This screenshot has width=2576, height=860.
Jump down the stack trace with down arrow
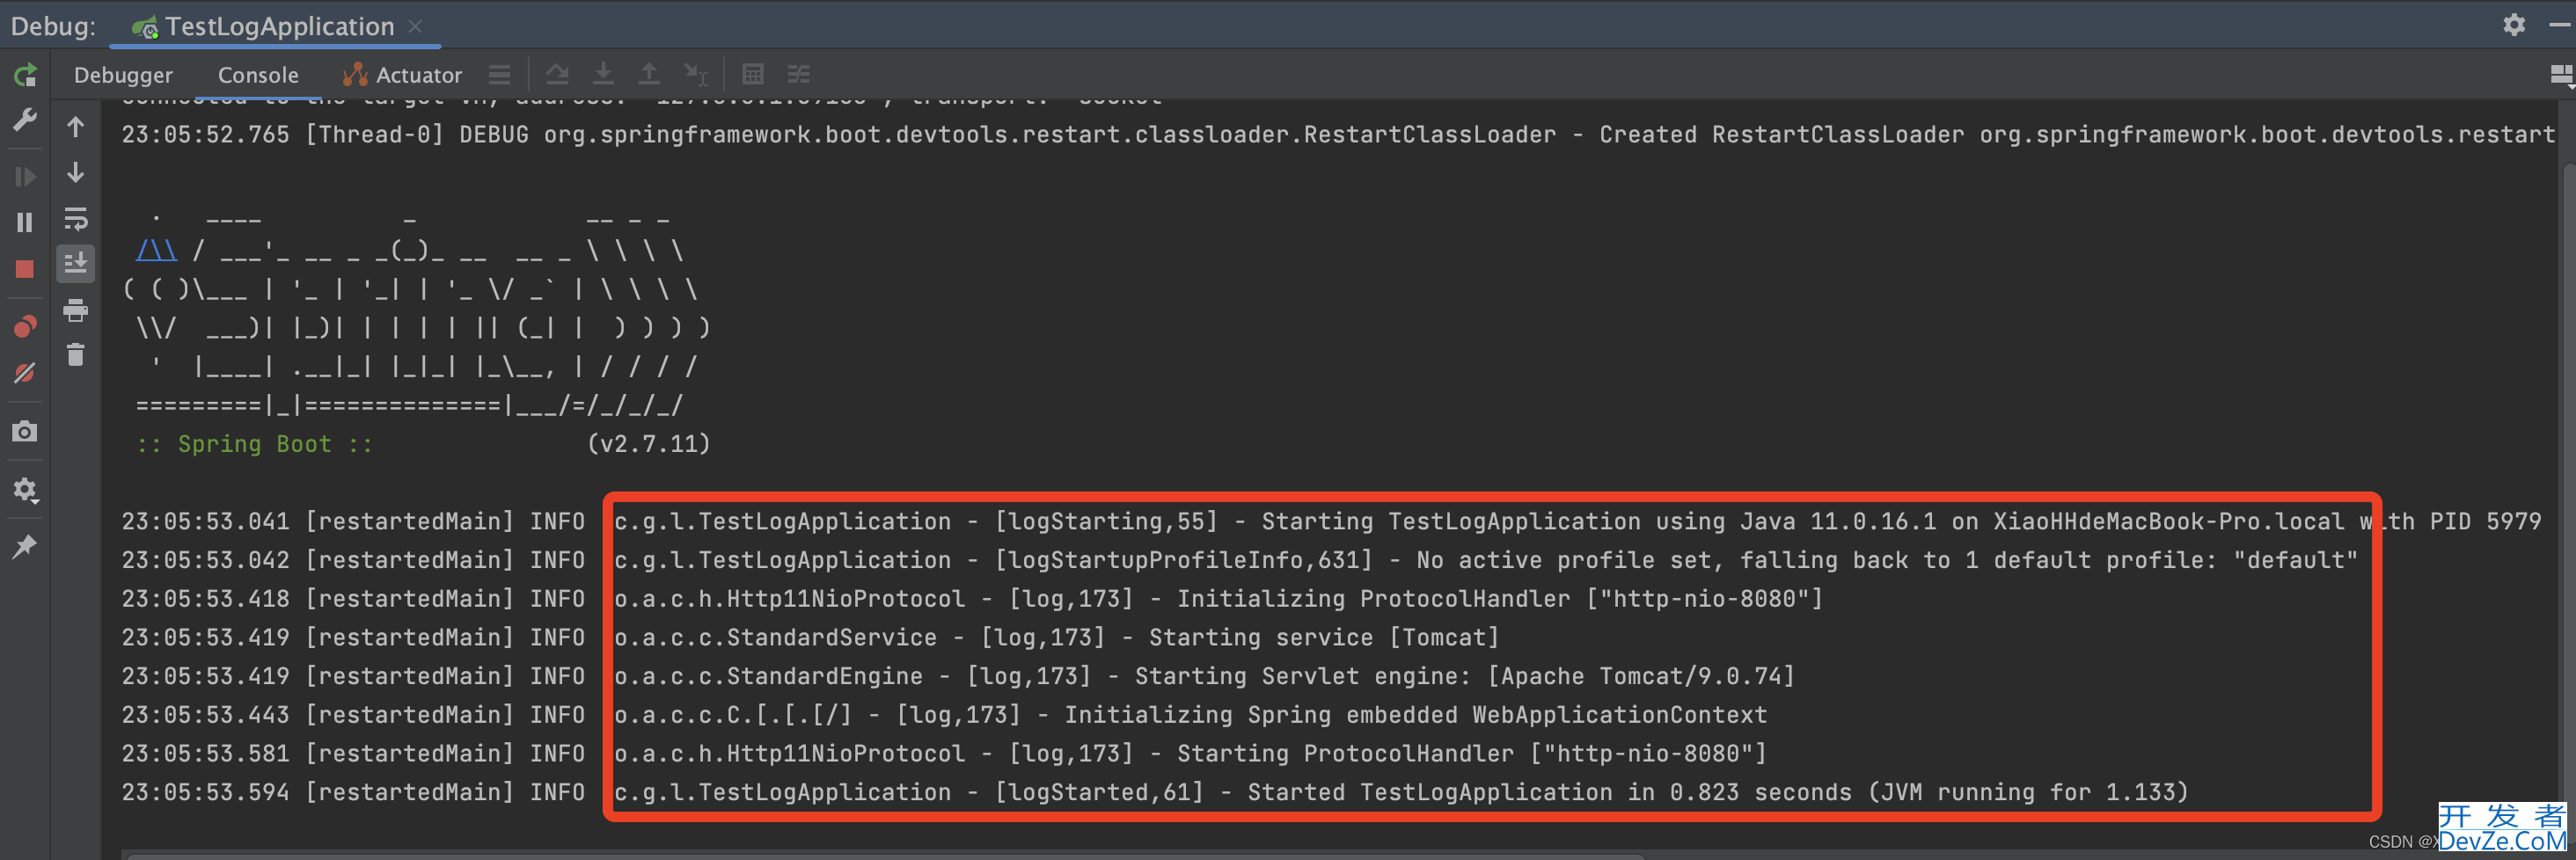pyautogui.click(x=76, y=172)
